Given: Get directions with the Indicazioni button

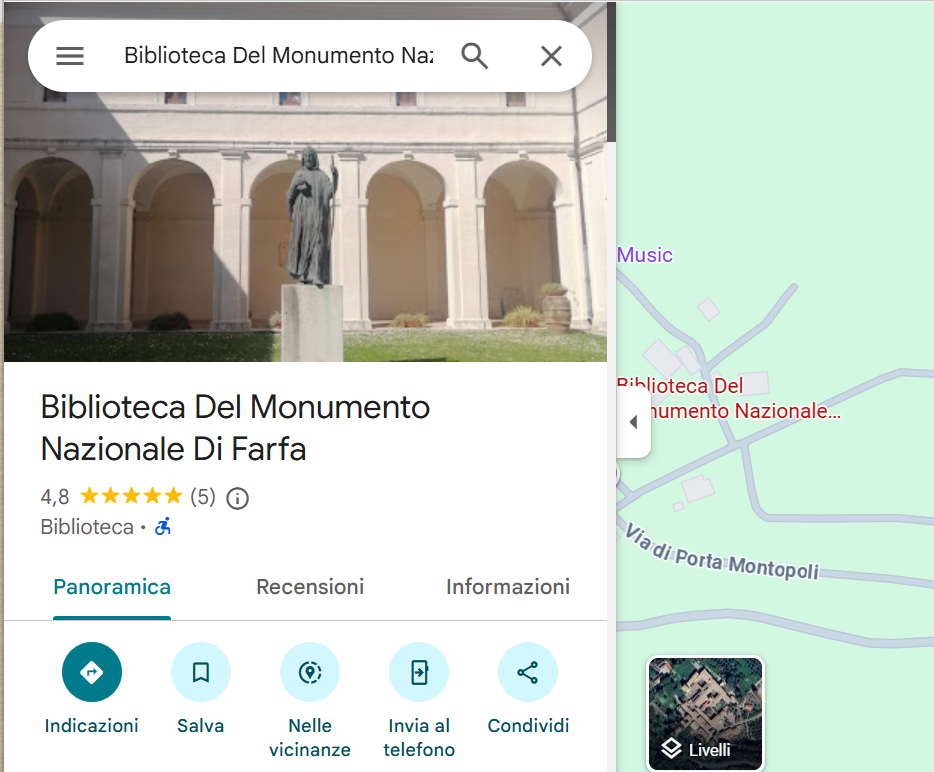Looking at the screenshot, I should [92, 672].
